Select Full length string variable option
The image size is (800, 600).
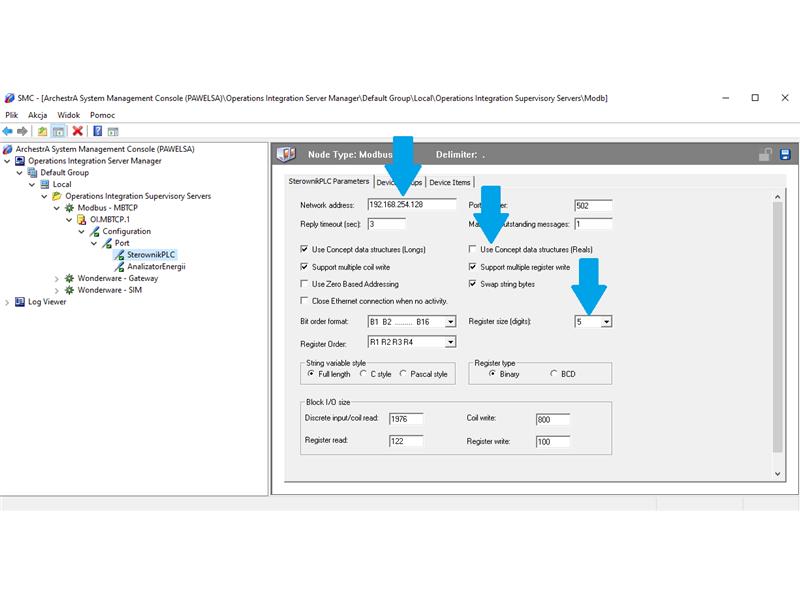(311, 373)
